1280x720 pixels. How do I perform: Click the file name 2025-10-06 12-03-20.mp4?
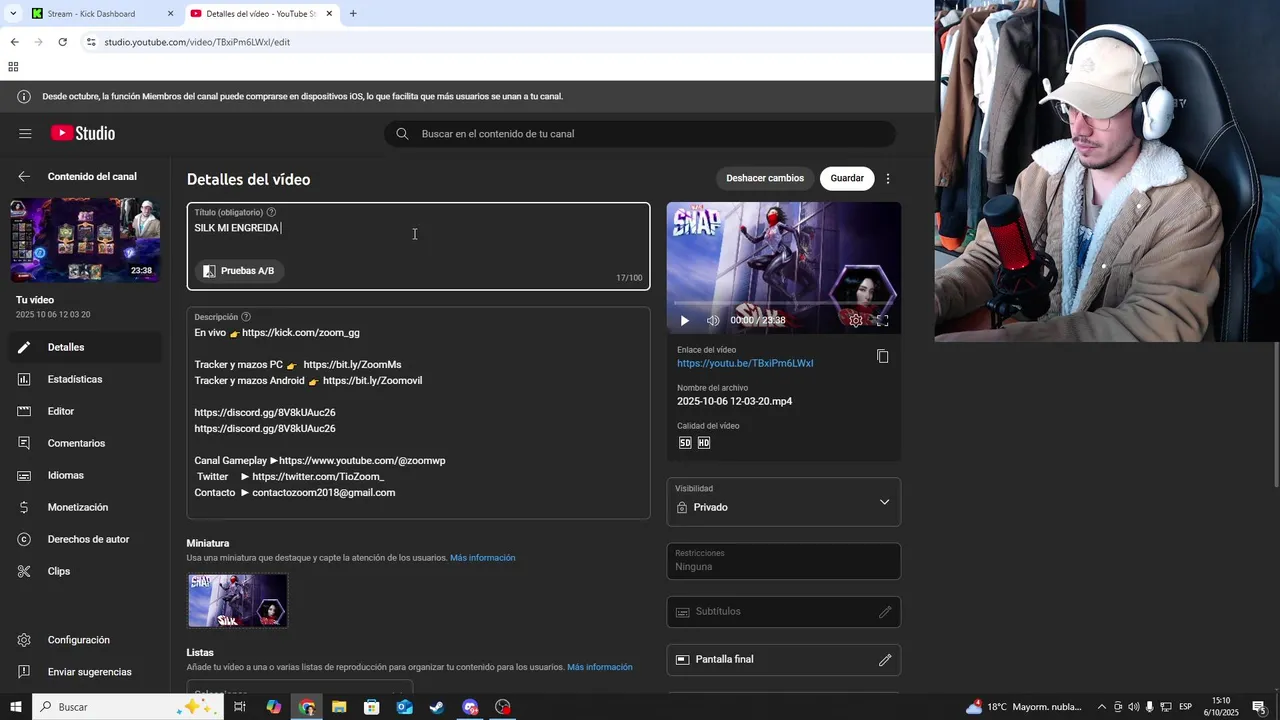pos(734,401)
